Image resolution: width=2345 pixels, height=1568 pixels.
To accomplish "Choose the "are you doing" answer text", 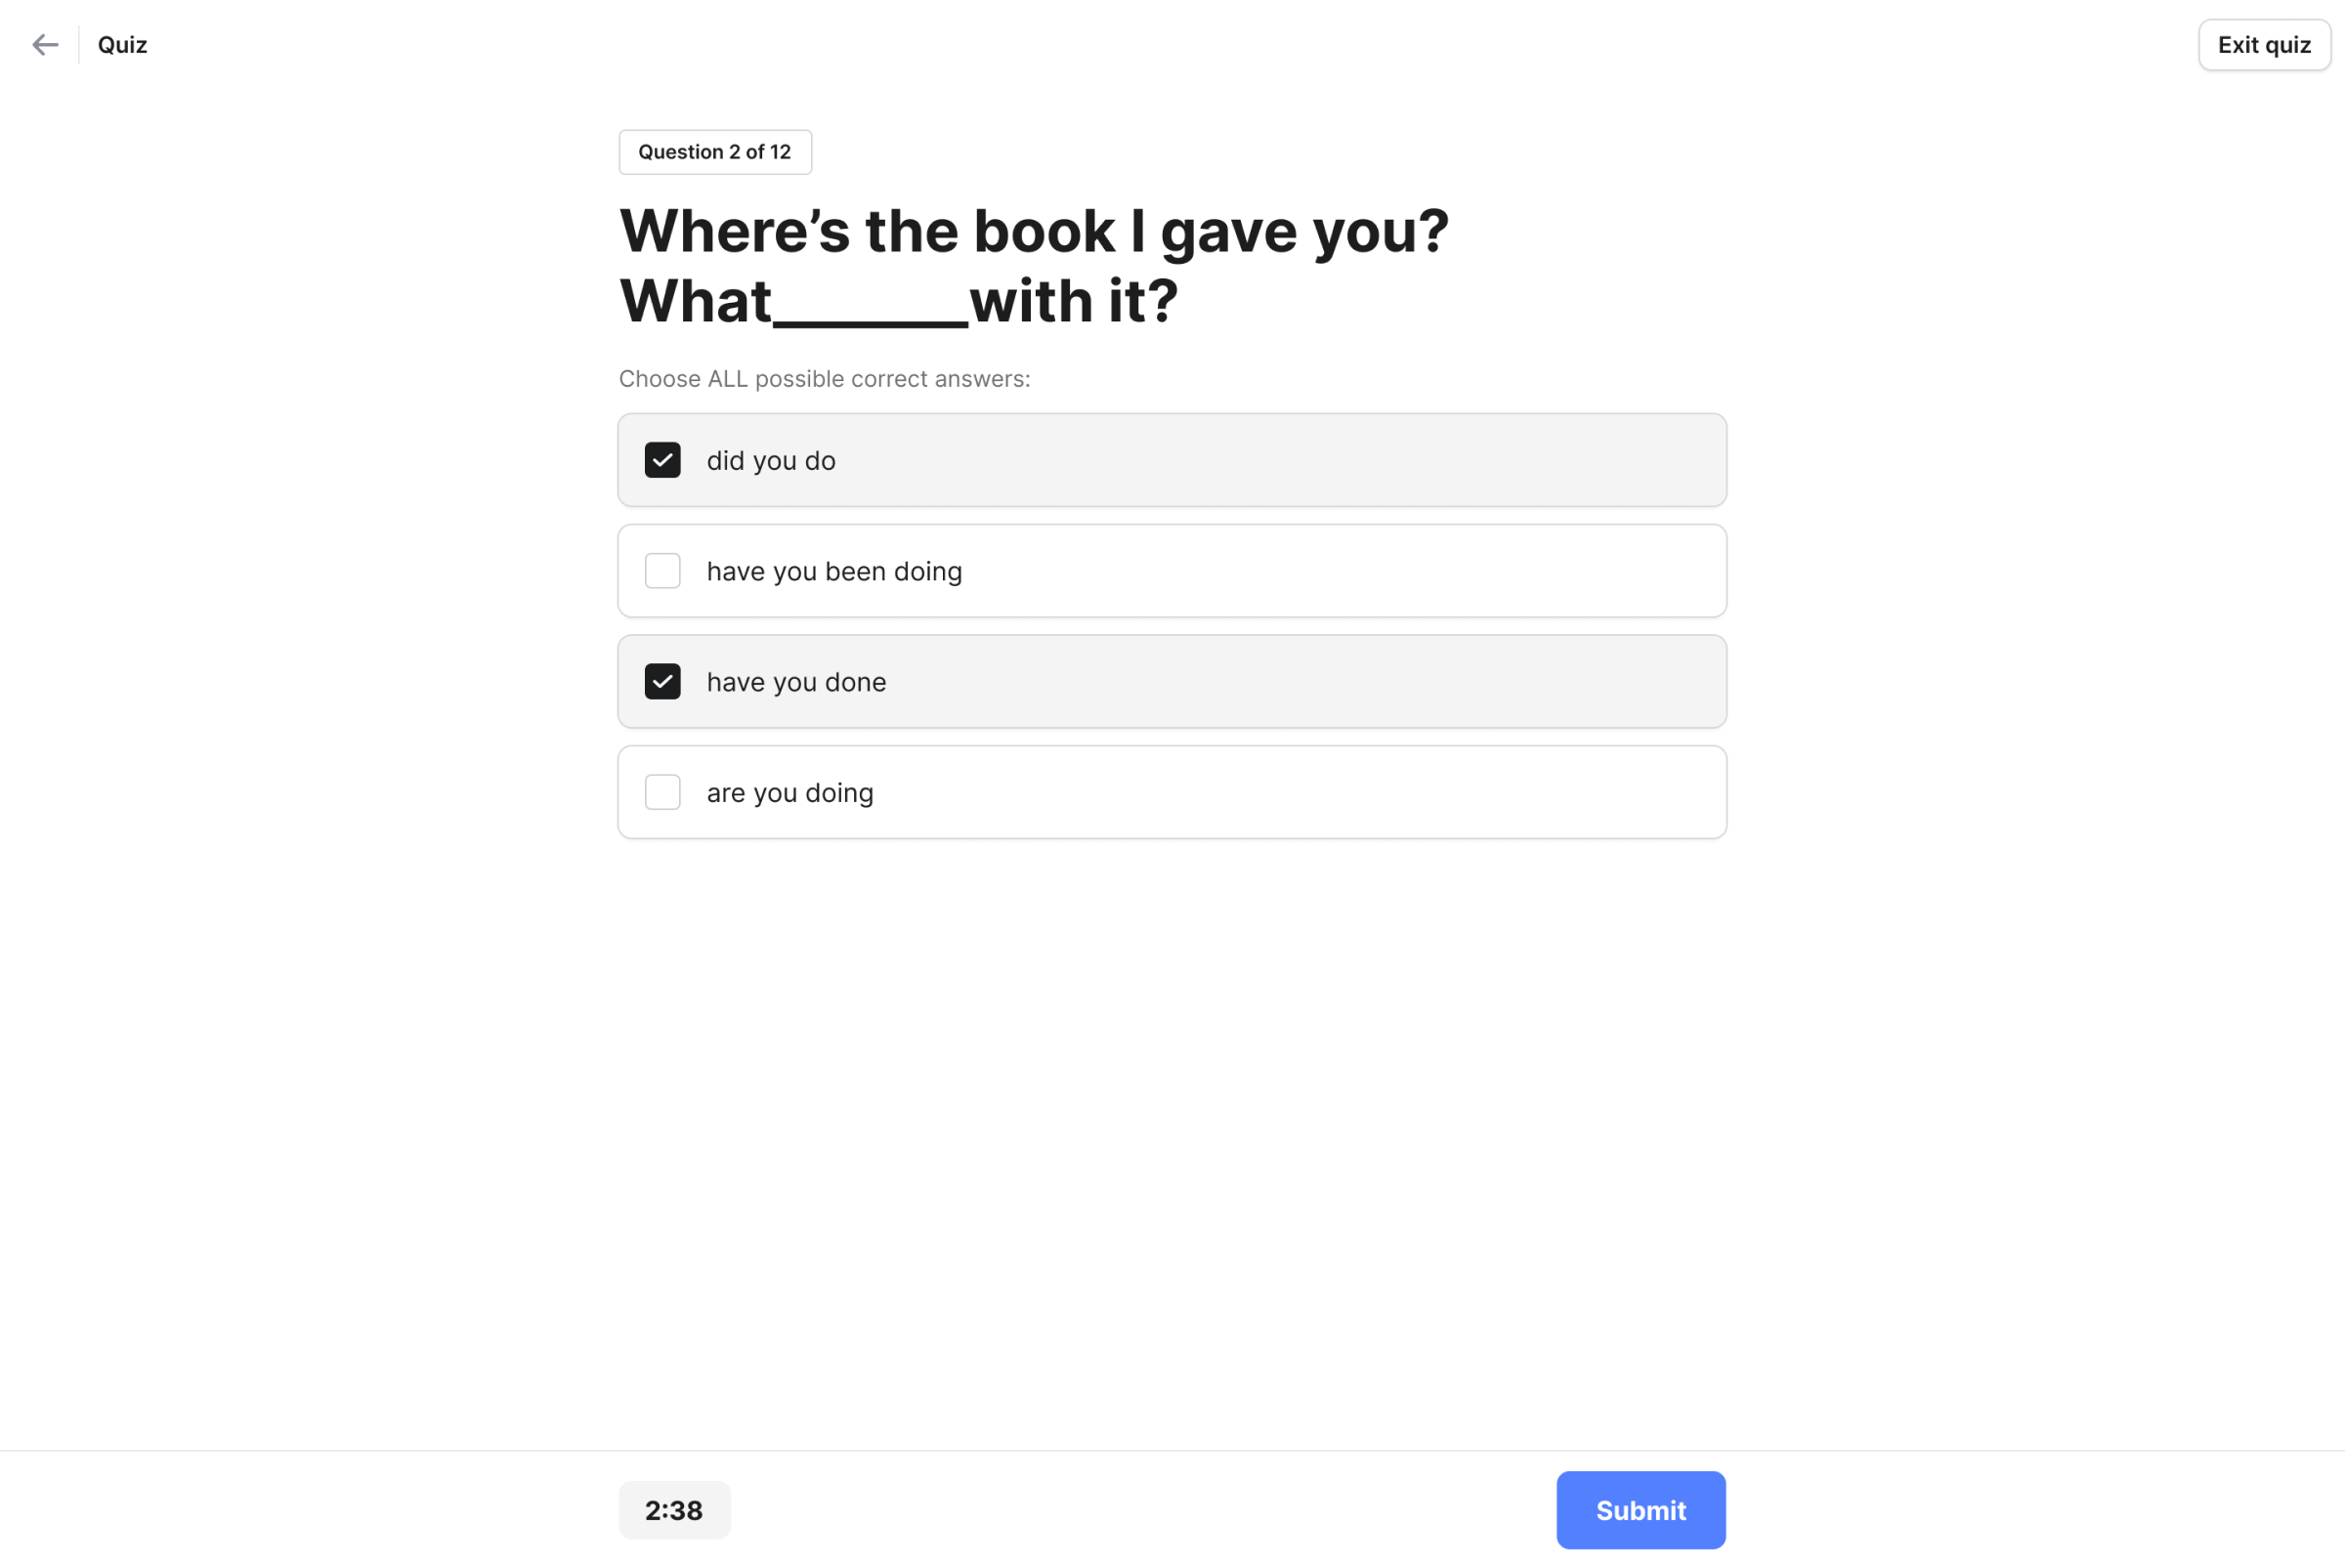I will click(x=789, y=793).
